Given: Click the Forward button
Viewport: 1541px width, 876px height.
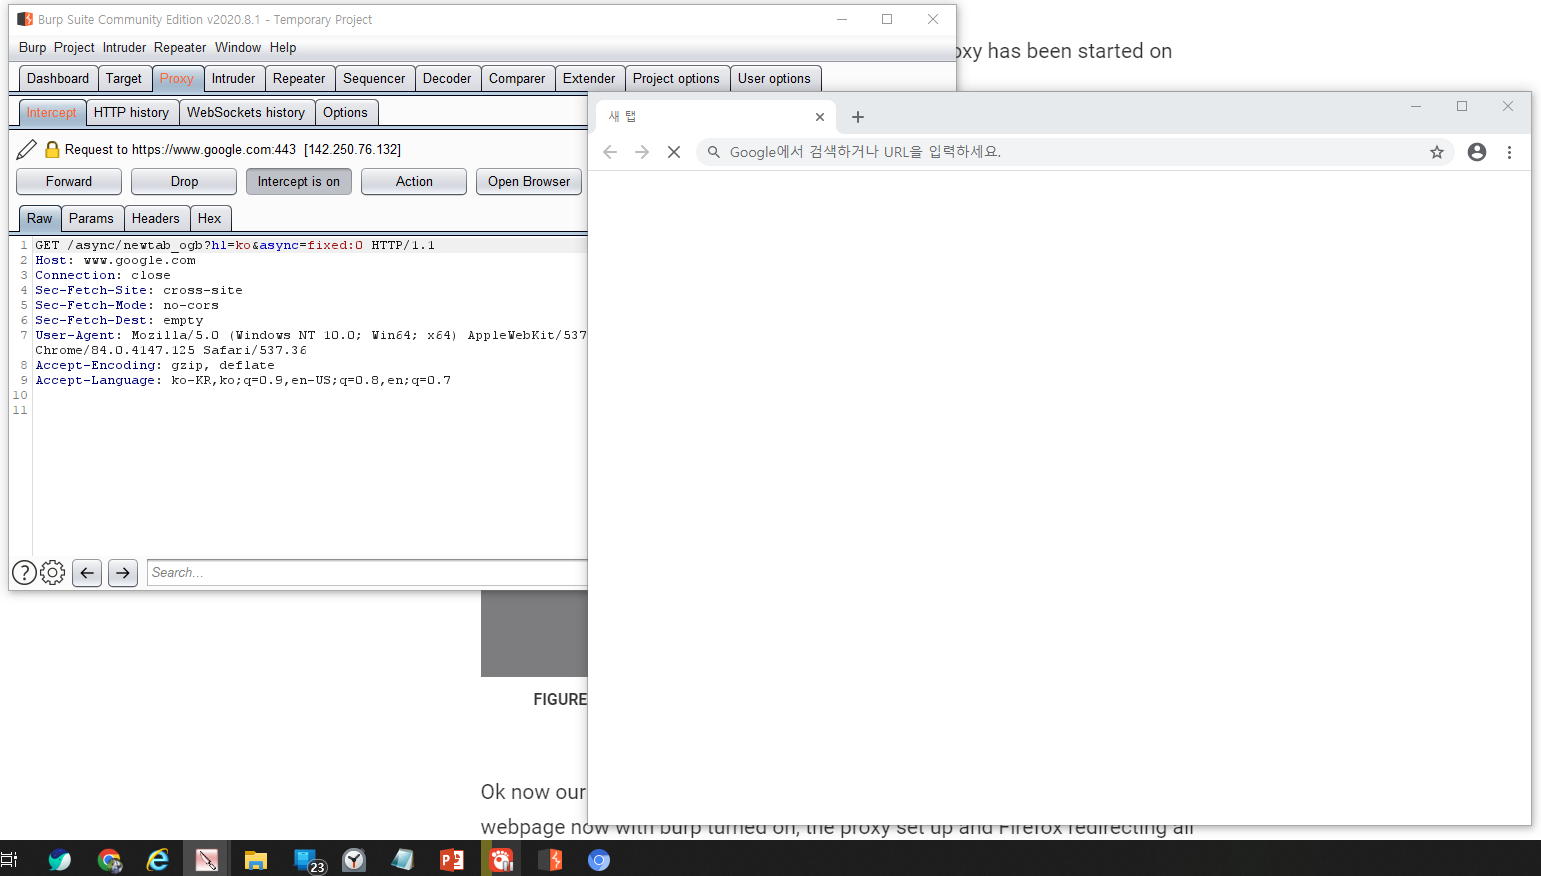Looking at the screenshot, I should pyautogui.click(x=69, y=181).
